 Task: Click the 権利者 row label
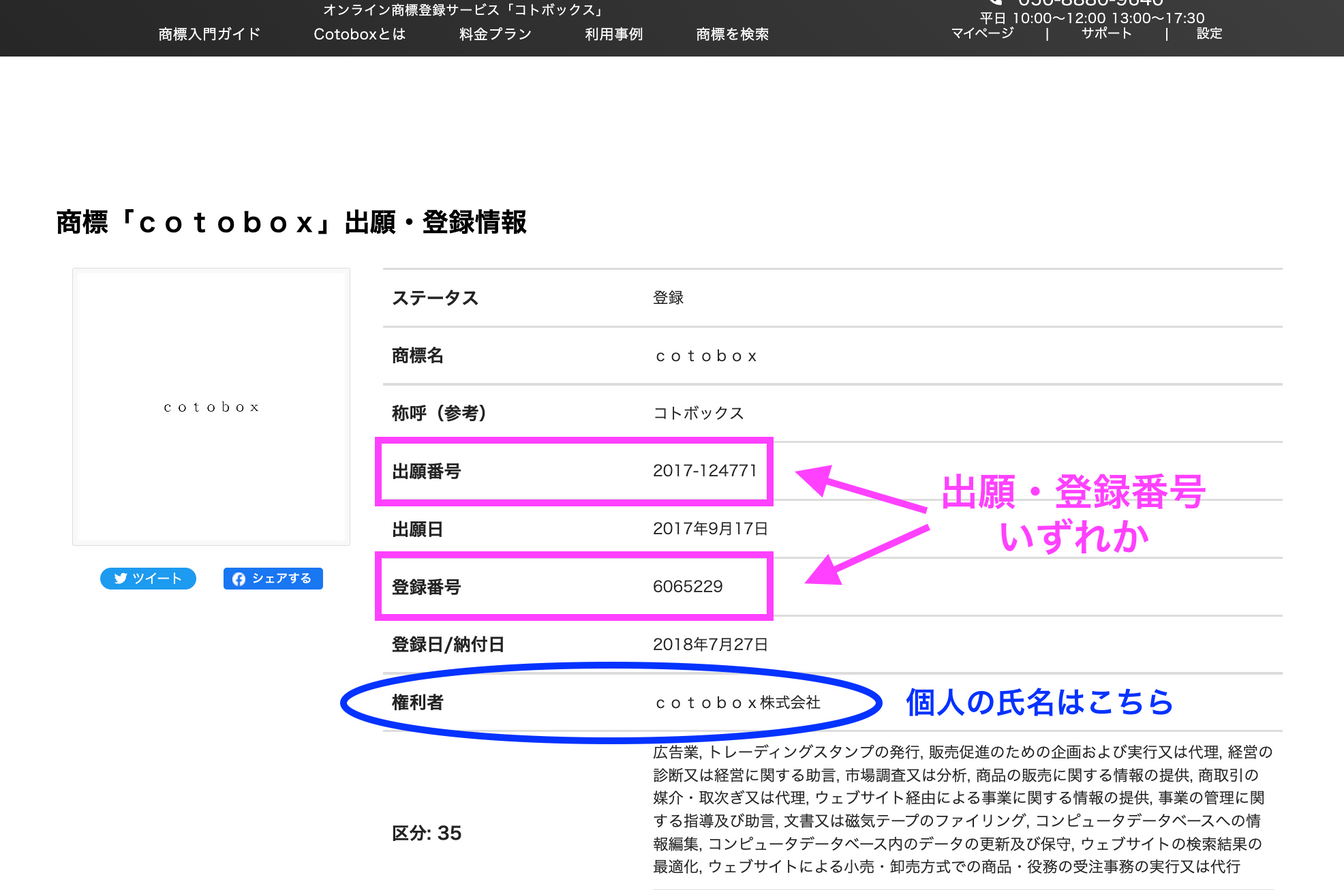[x=418, y=703]
